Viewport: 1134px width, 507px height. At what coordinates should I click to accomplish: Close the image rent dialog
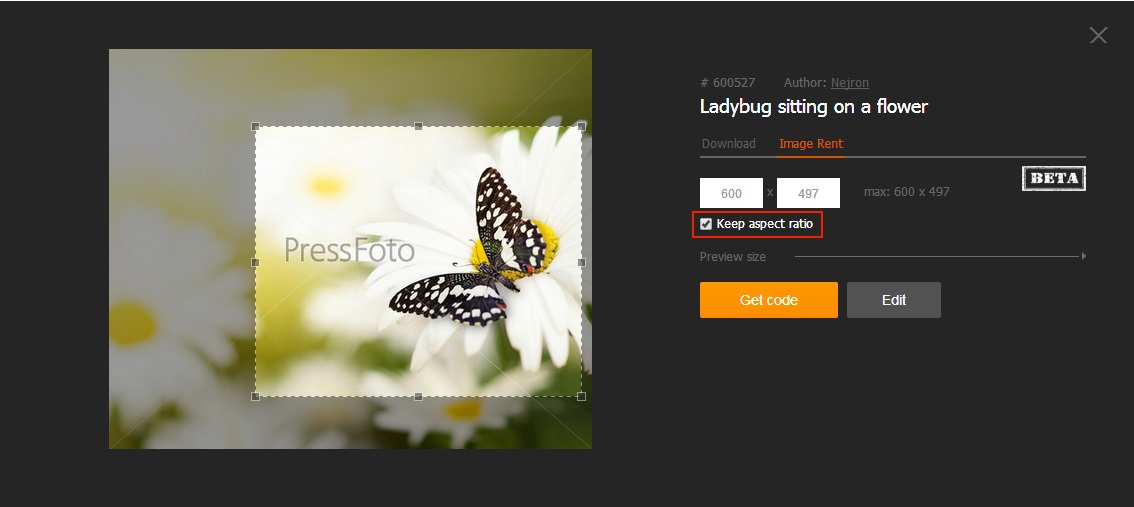[1098, 35]
